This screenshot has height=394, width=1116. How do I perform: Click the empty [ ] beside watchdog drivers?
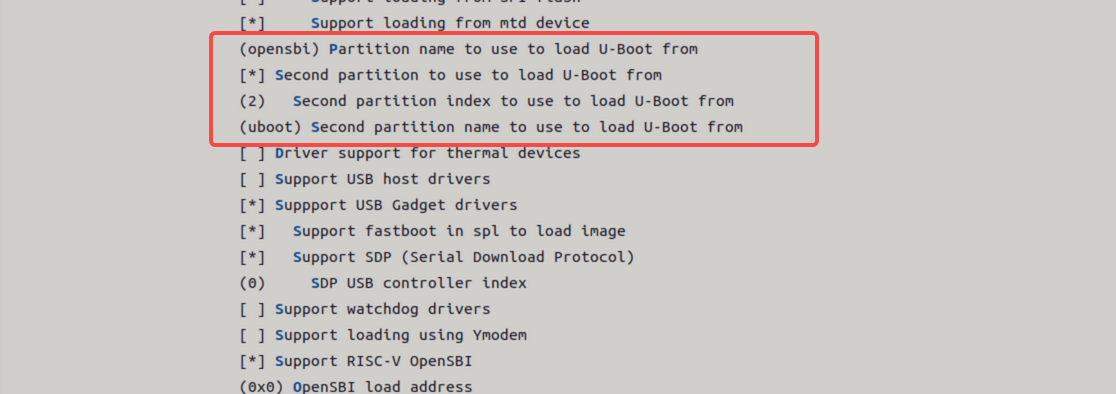tap(253, 309)
